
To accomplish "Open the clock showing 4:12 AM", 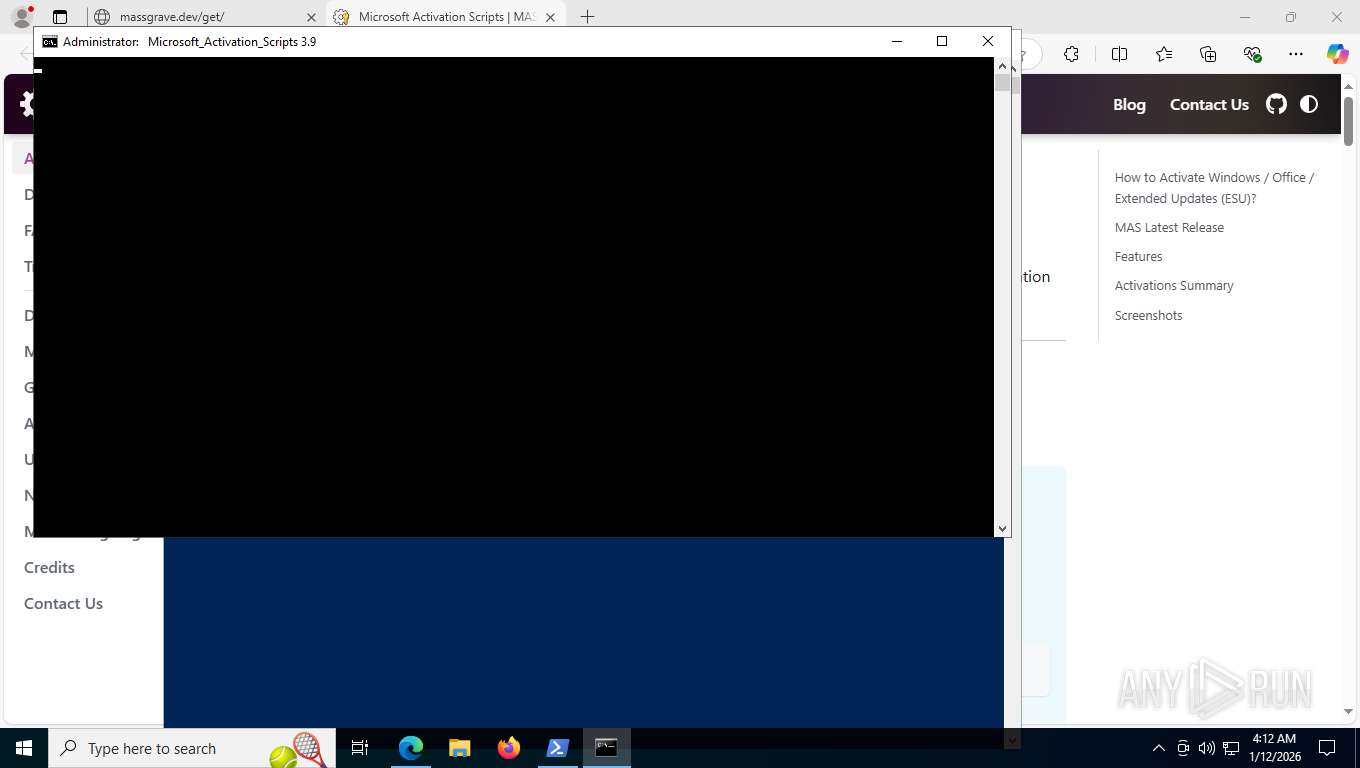I will pyautogui.click(x=1274, y=748).
